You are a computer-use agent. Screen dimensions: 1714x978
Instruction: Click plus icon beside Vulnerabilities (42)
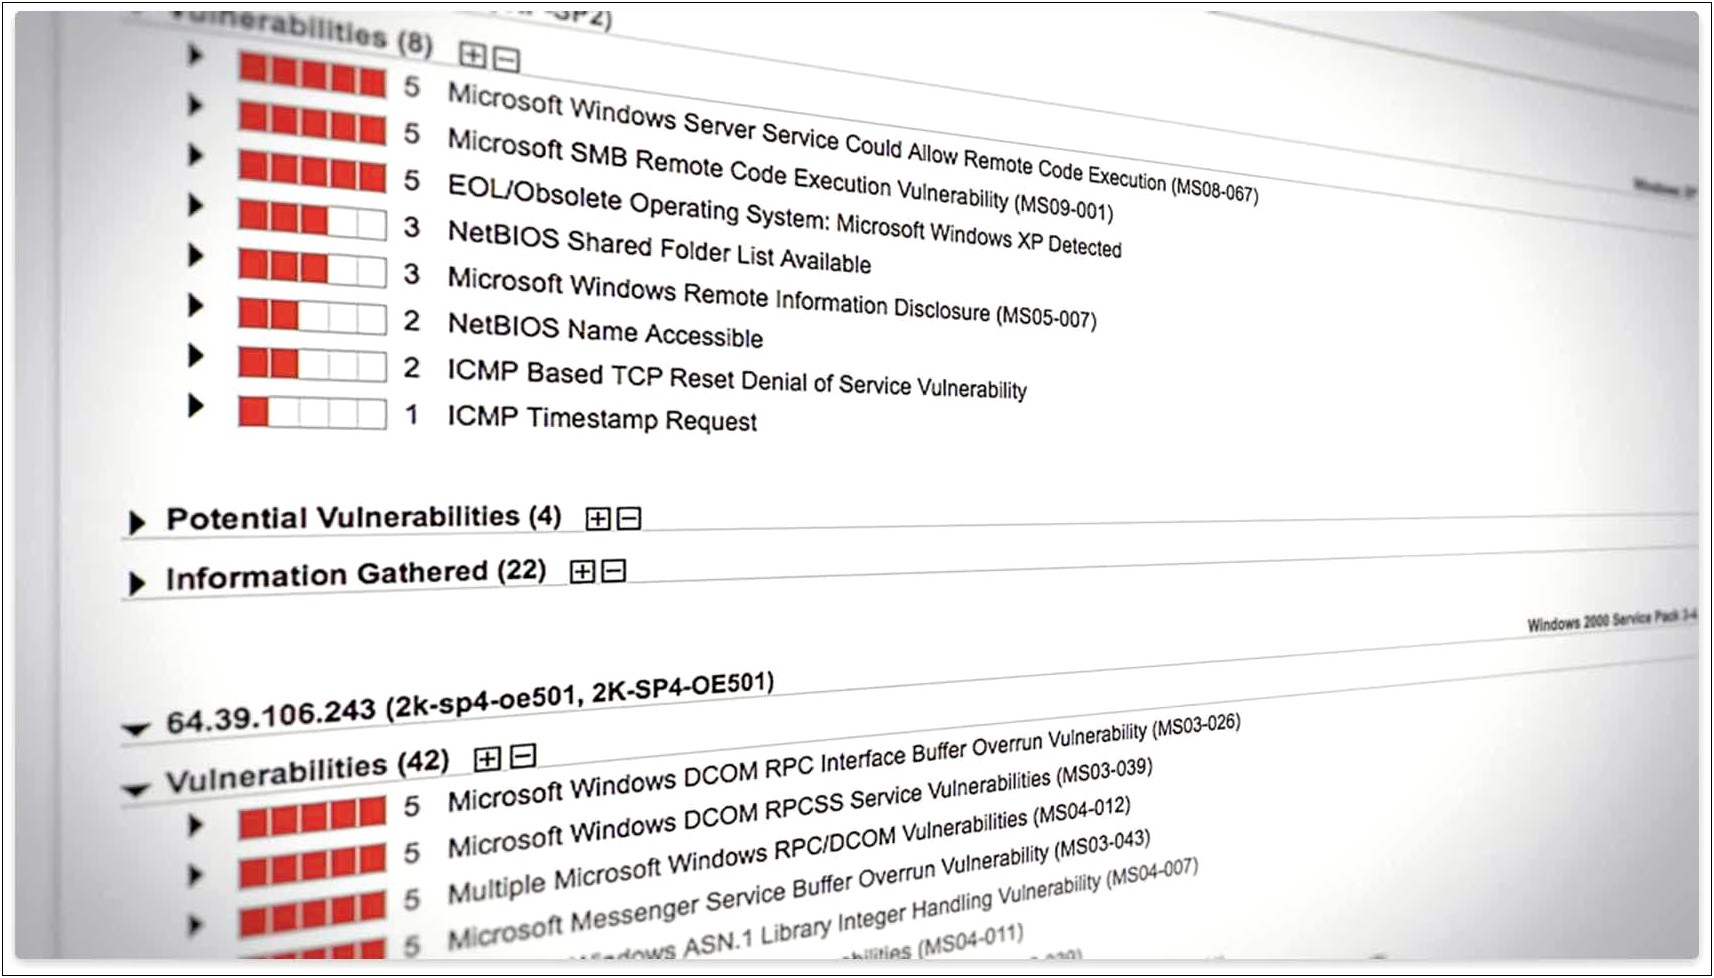(x=487, y=759)
